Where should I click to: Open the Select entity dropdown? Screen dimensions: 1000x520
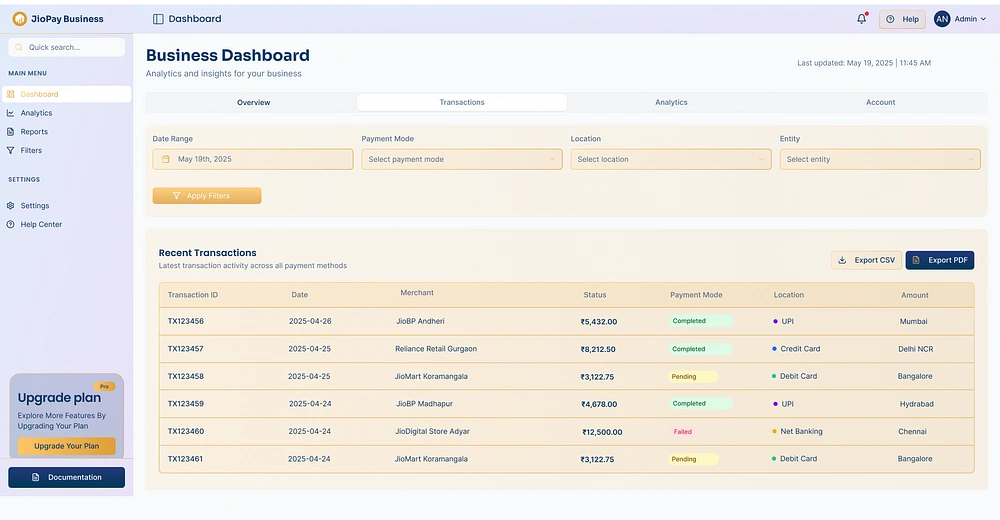click(880, 160)
